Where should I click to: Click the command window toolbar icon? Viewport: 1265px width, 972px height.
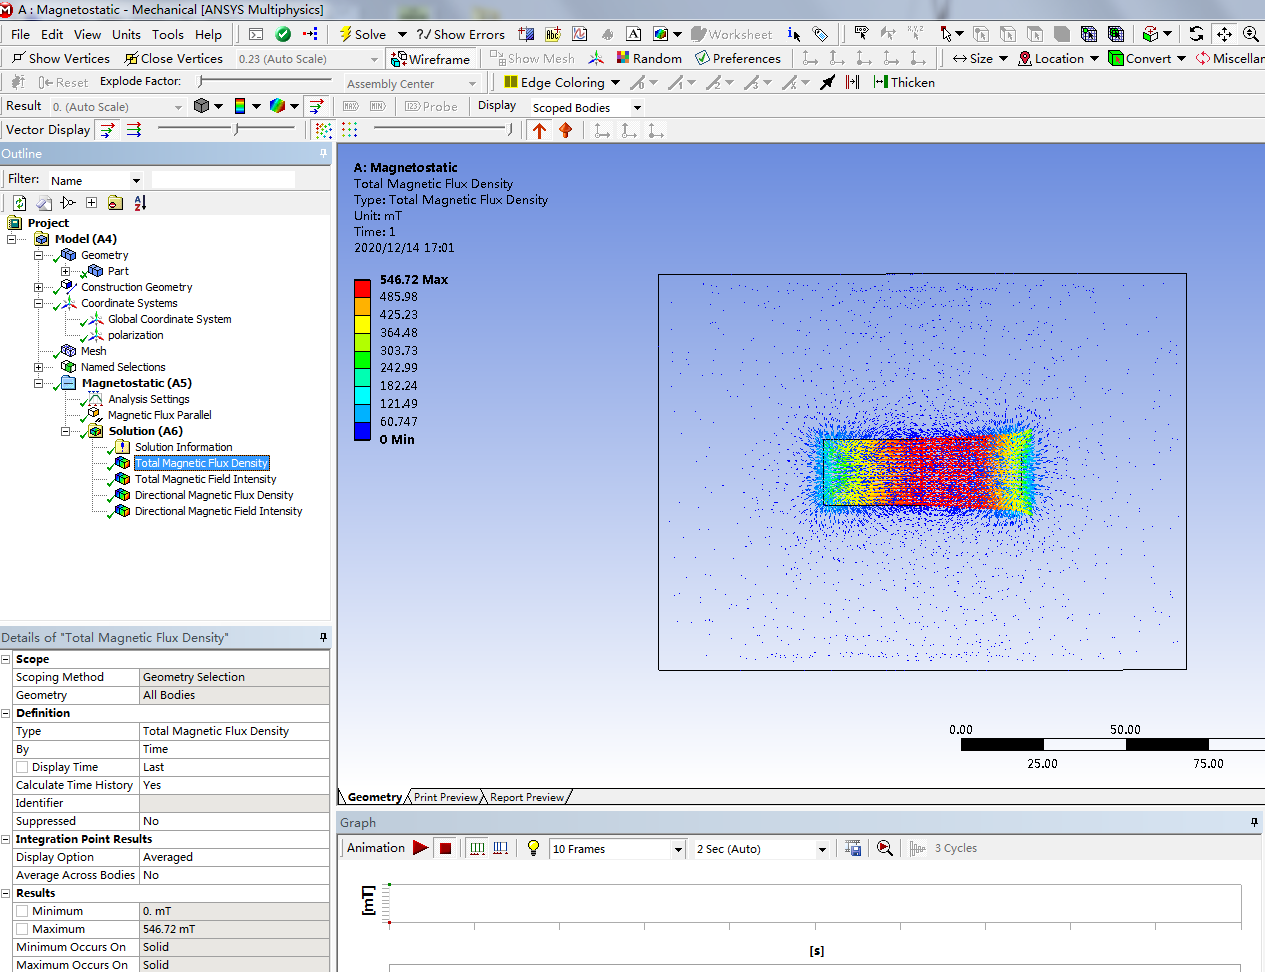[256, 34]
